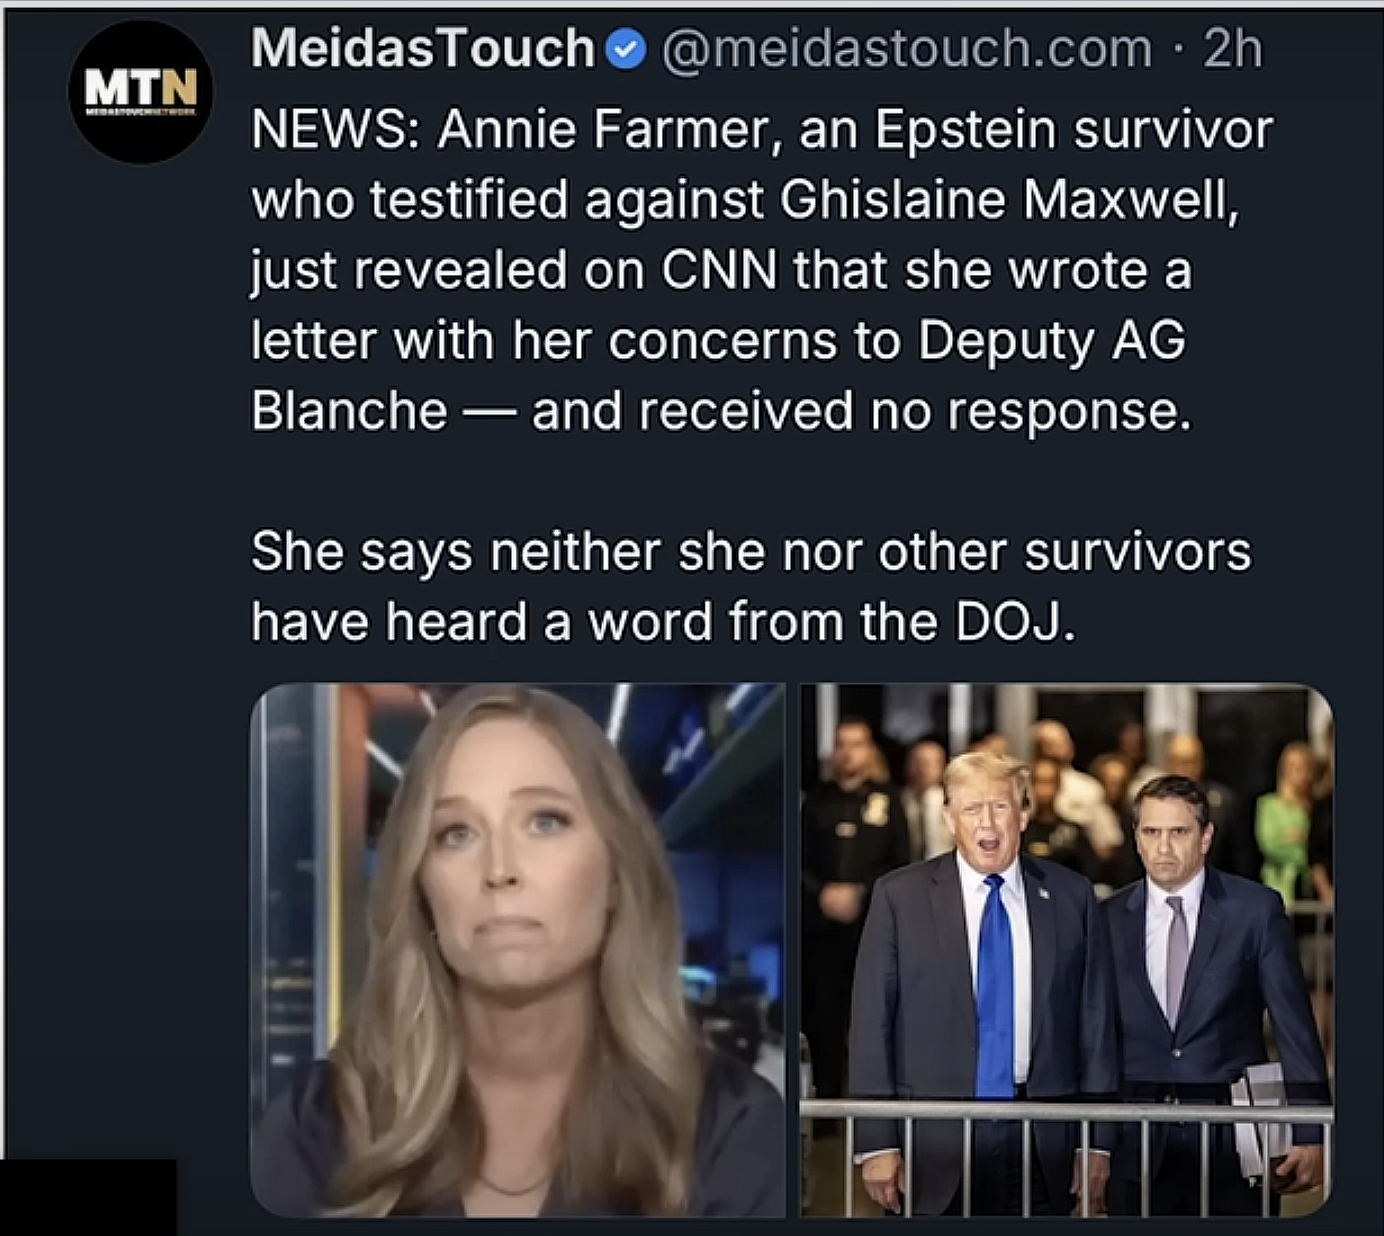
Task: Click the black rectangle in bottom-left corner
Action: click(88, 1197)
